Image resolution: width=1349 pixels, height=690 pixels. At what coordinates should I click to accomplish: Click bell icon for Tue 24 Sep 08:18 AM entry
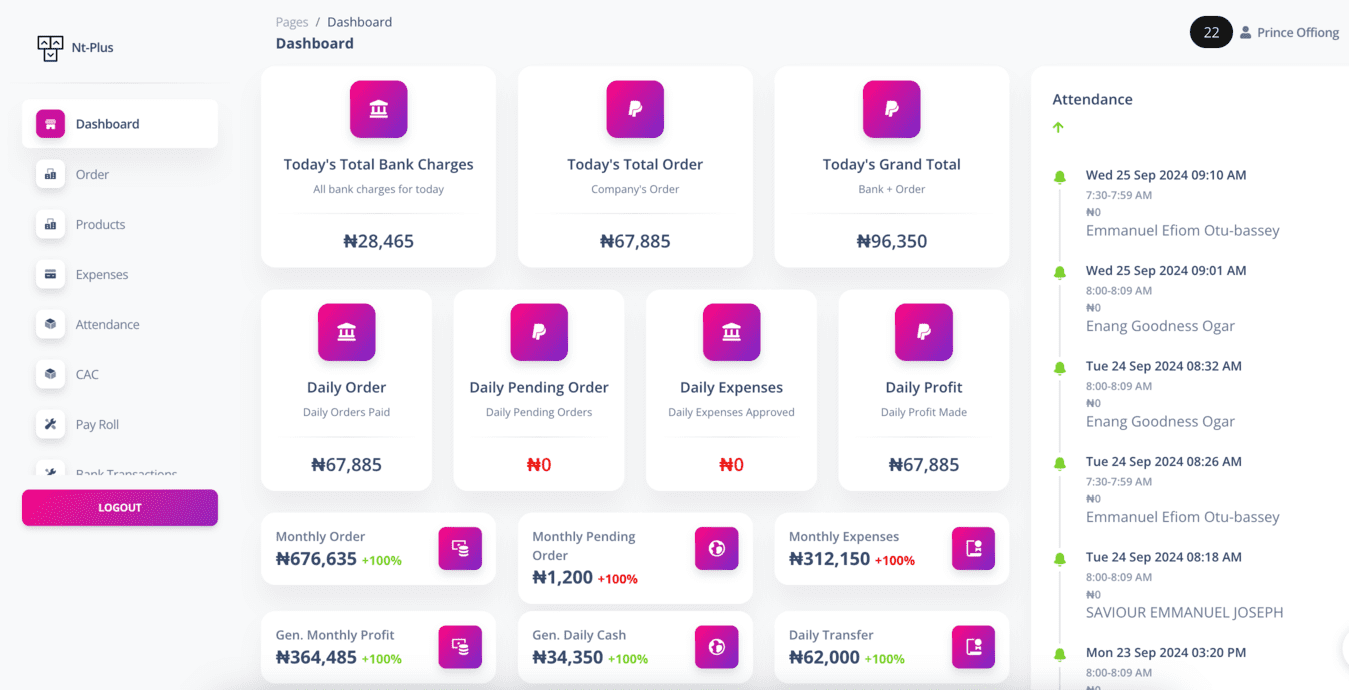coord(1060,559)
